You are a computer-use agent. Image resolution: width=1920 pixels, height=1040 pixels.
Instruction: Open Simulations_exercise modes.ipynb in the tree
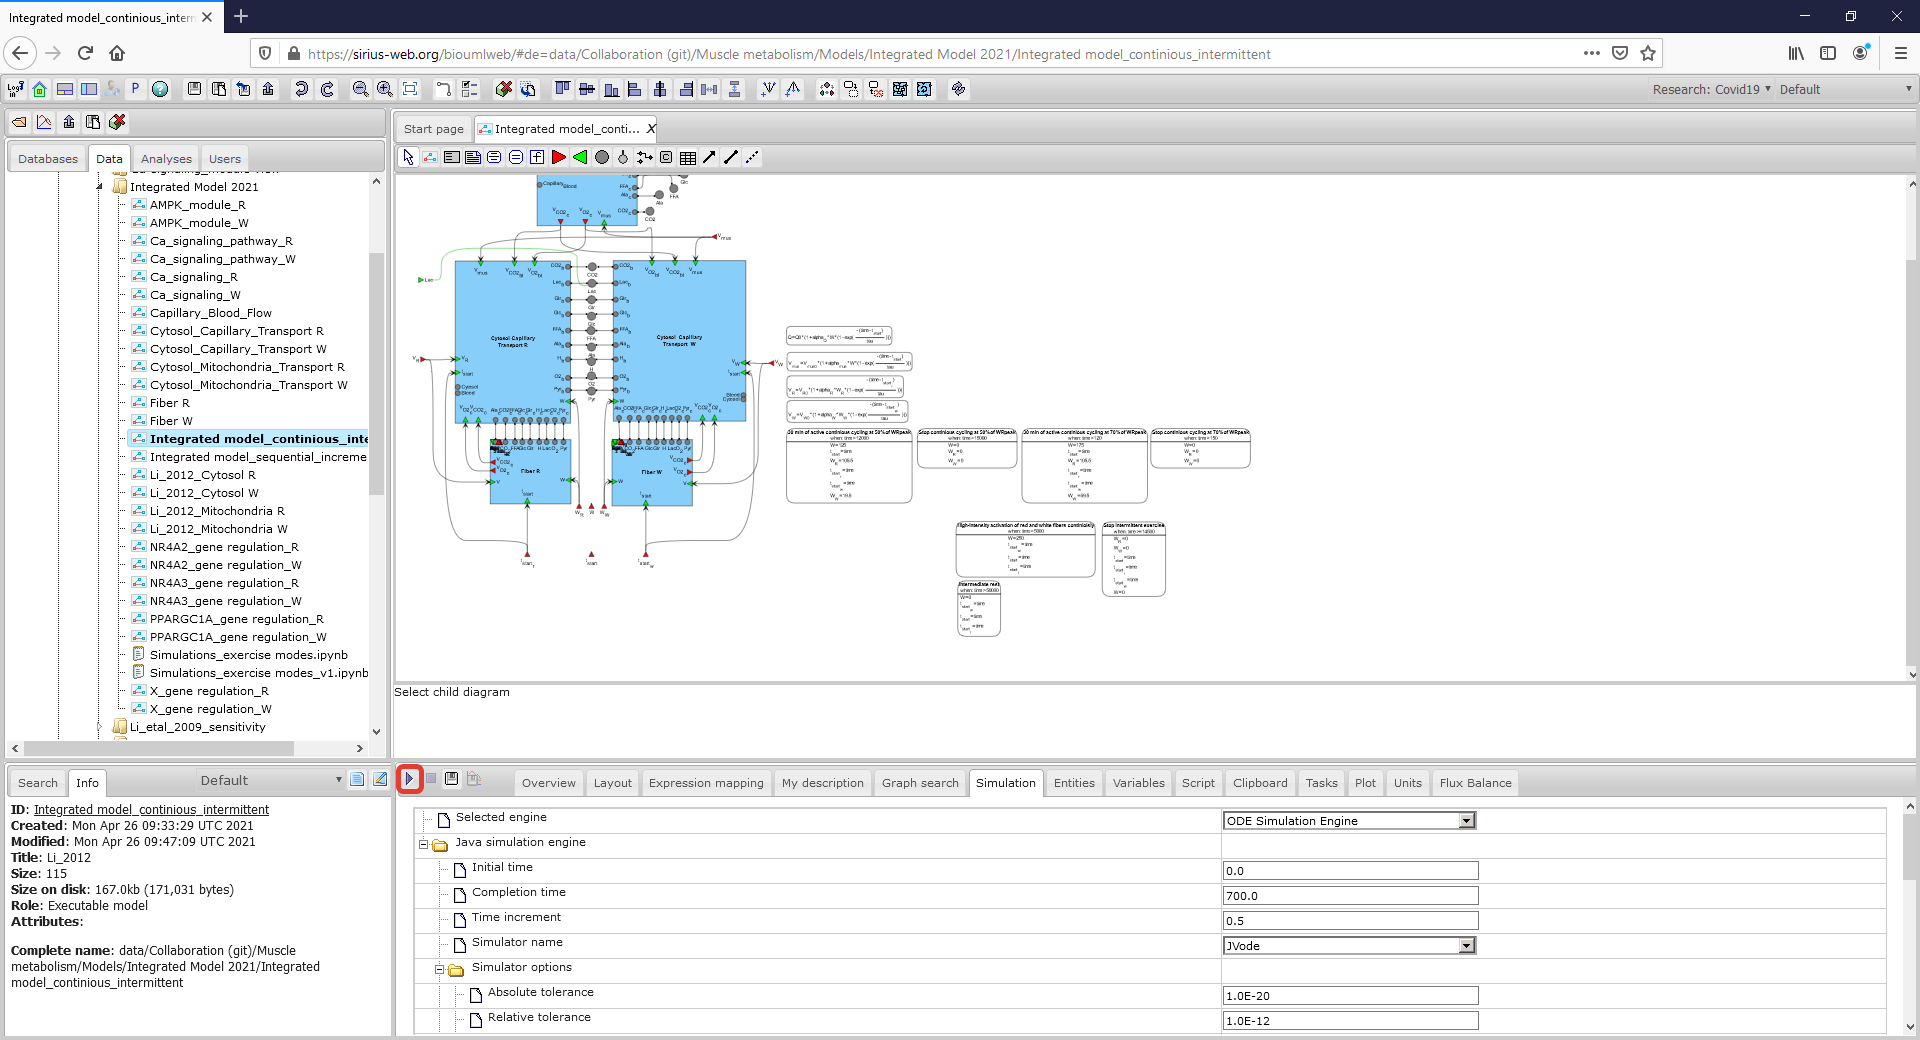[248, 655]
